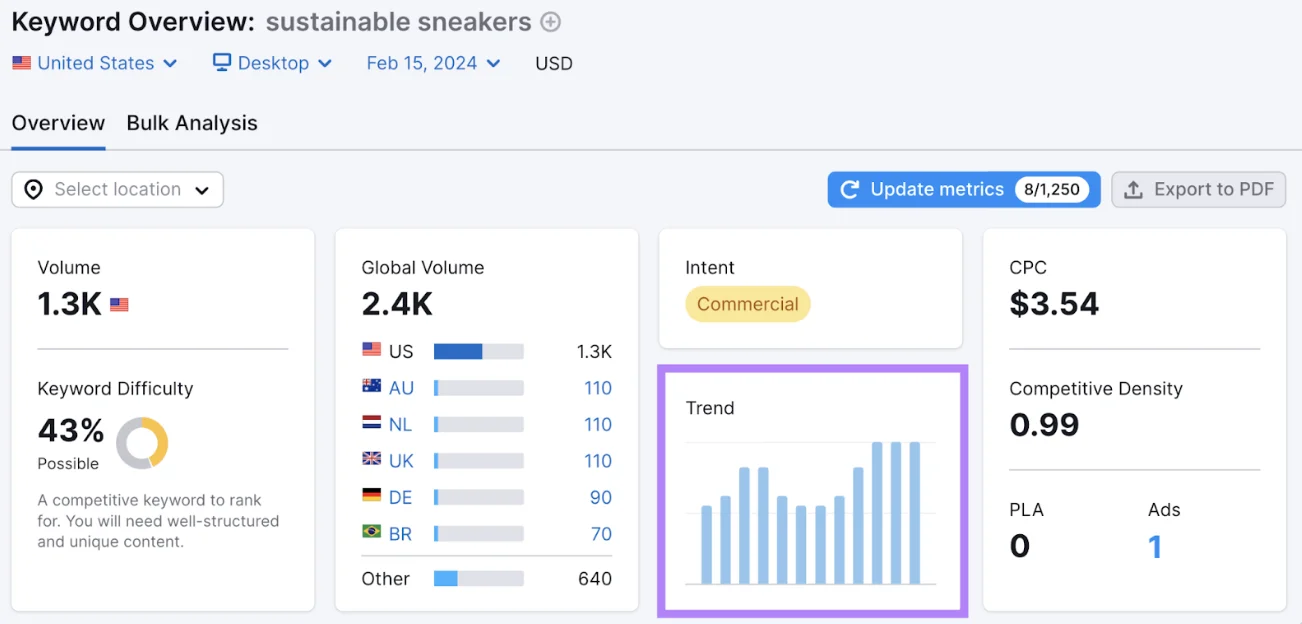1302x624 pixels.
Task: Click the add keyword plus icon
Action: click(549, 21)
